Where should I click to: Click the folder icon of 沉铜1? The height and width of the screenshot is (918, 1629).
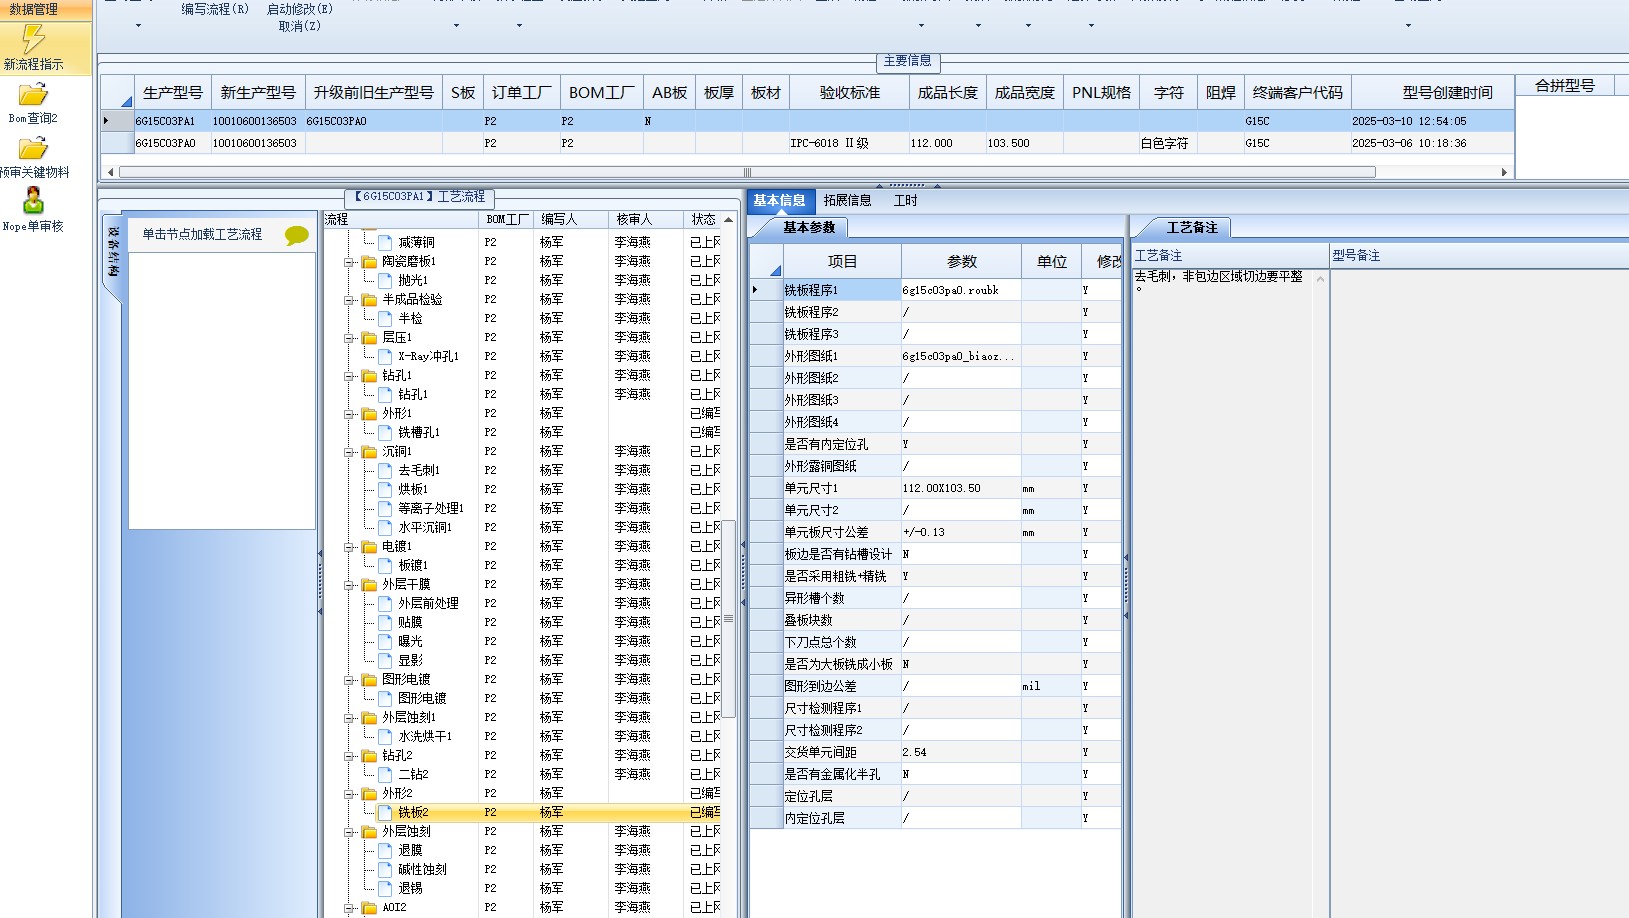coord(369,452)
